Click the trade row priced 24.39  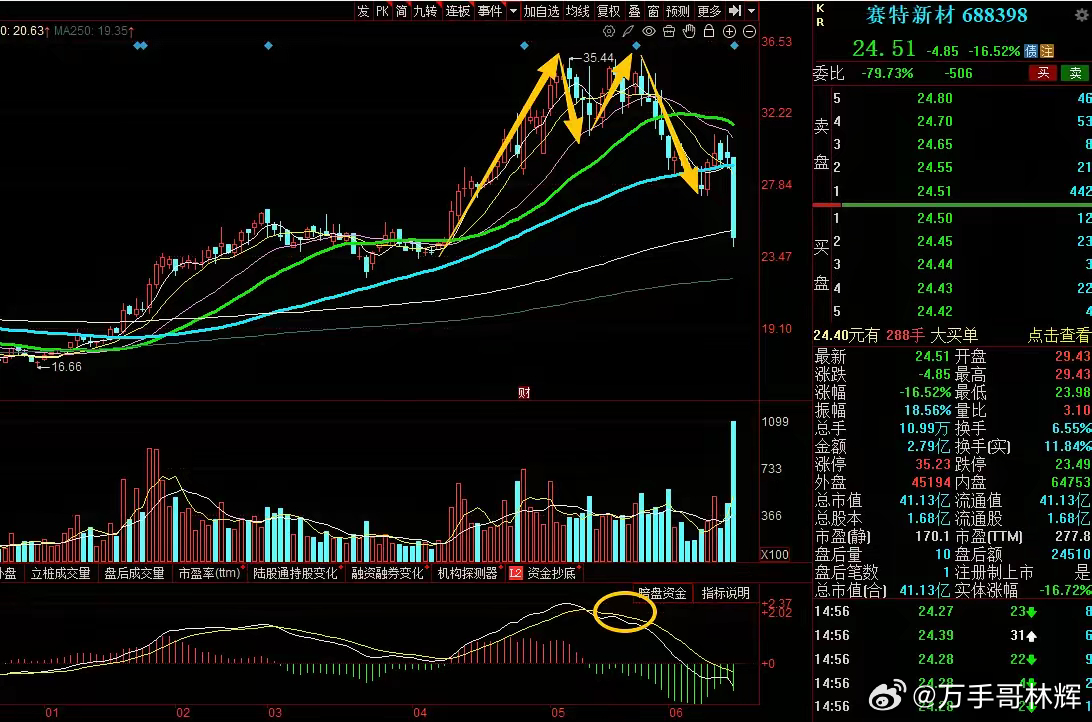click(953, 635)
